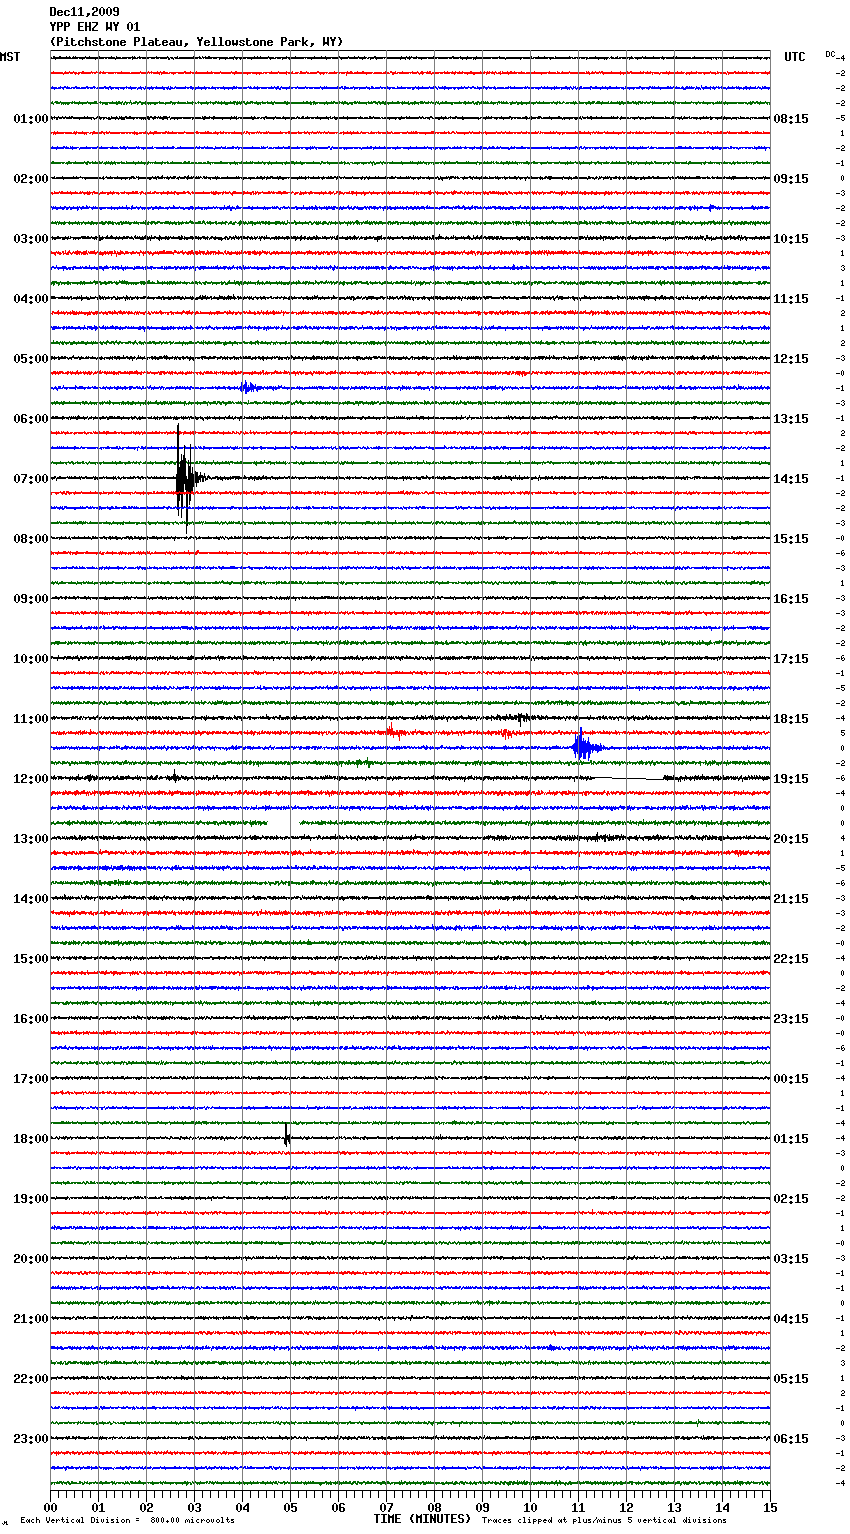Click the Pitchstone Plateau, Yellowstone Park location label

[x=196, y=42]
